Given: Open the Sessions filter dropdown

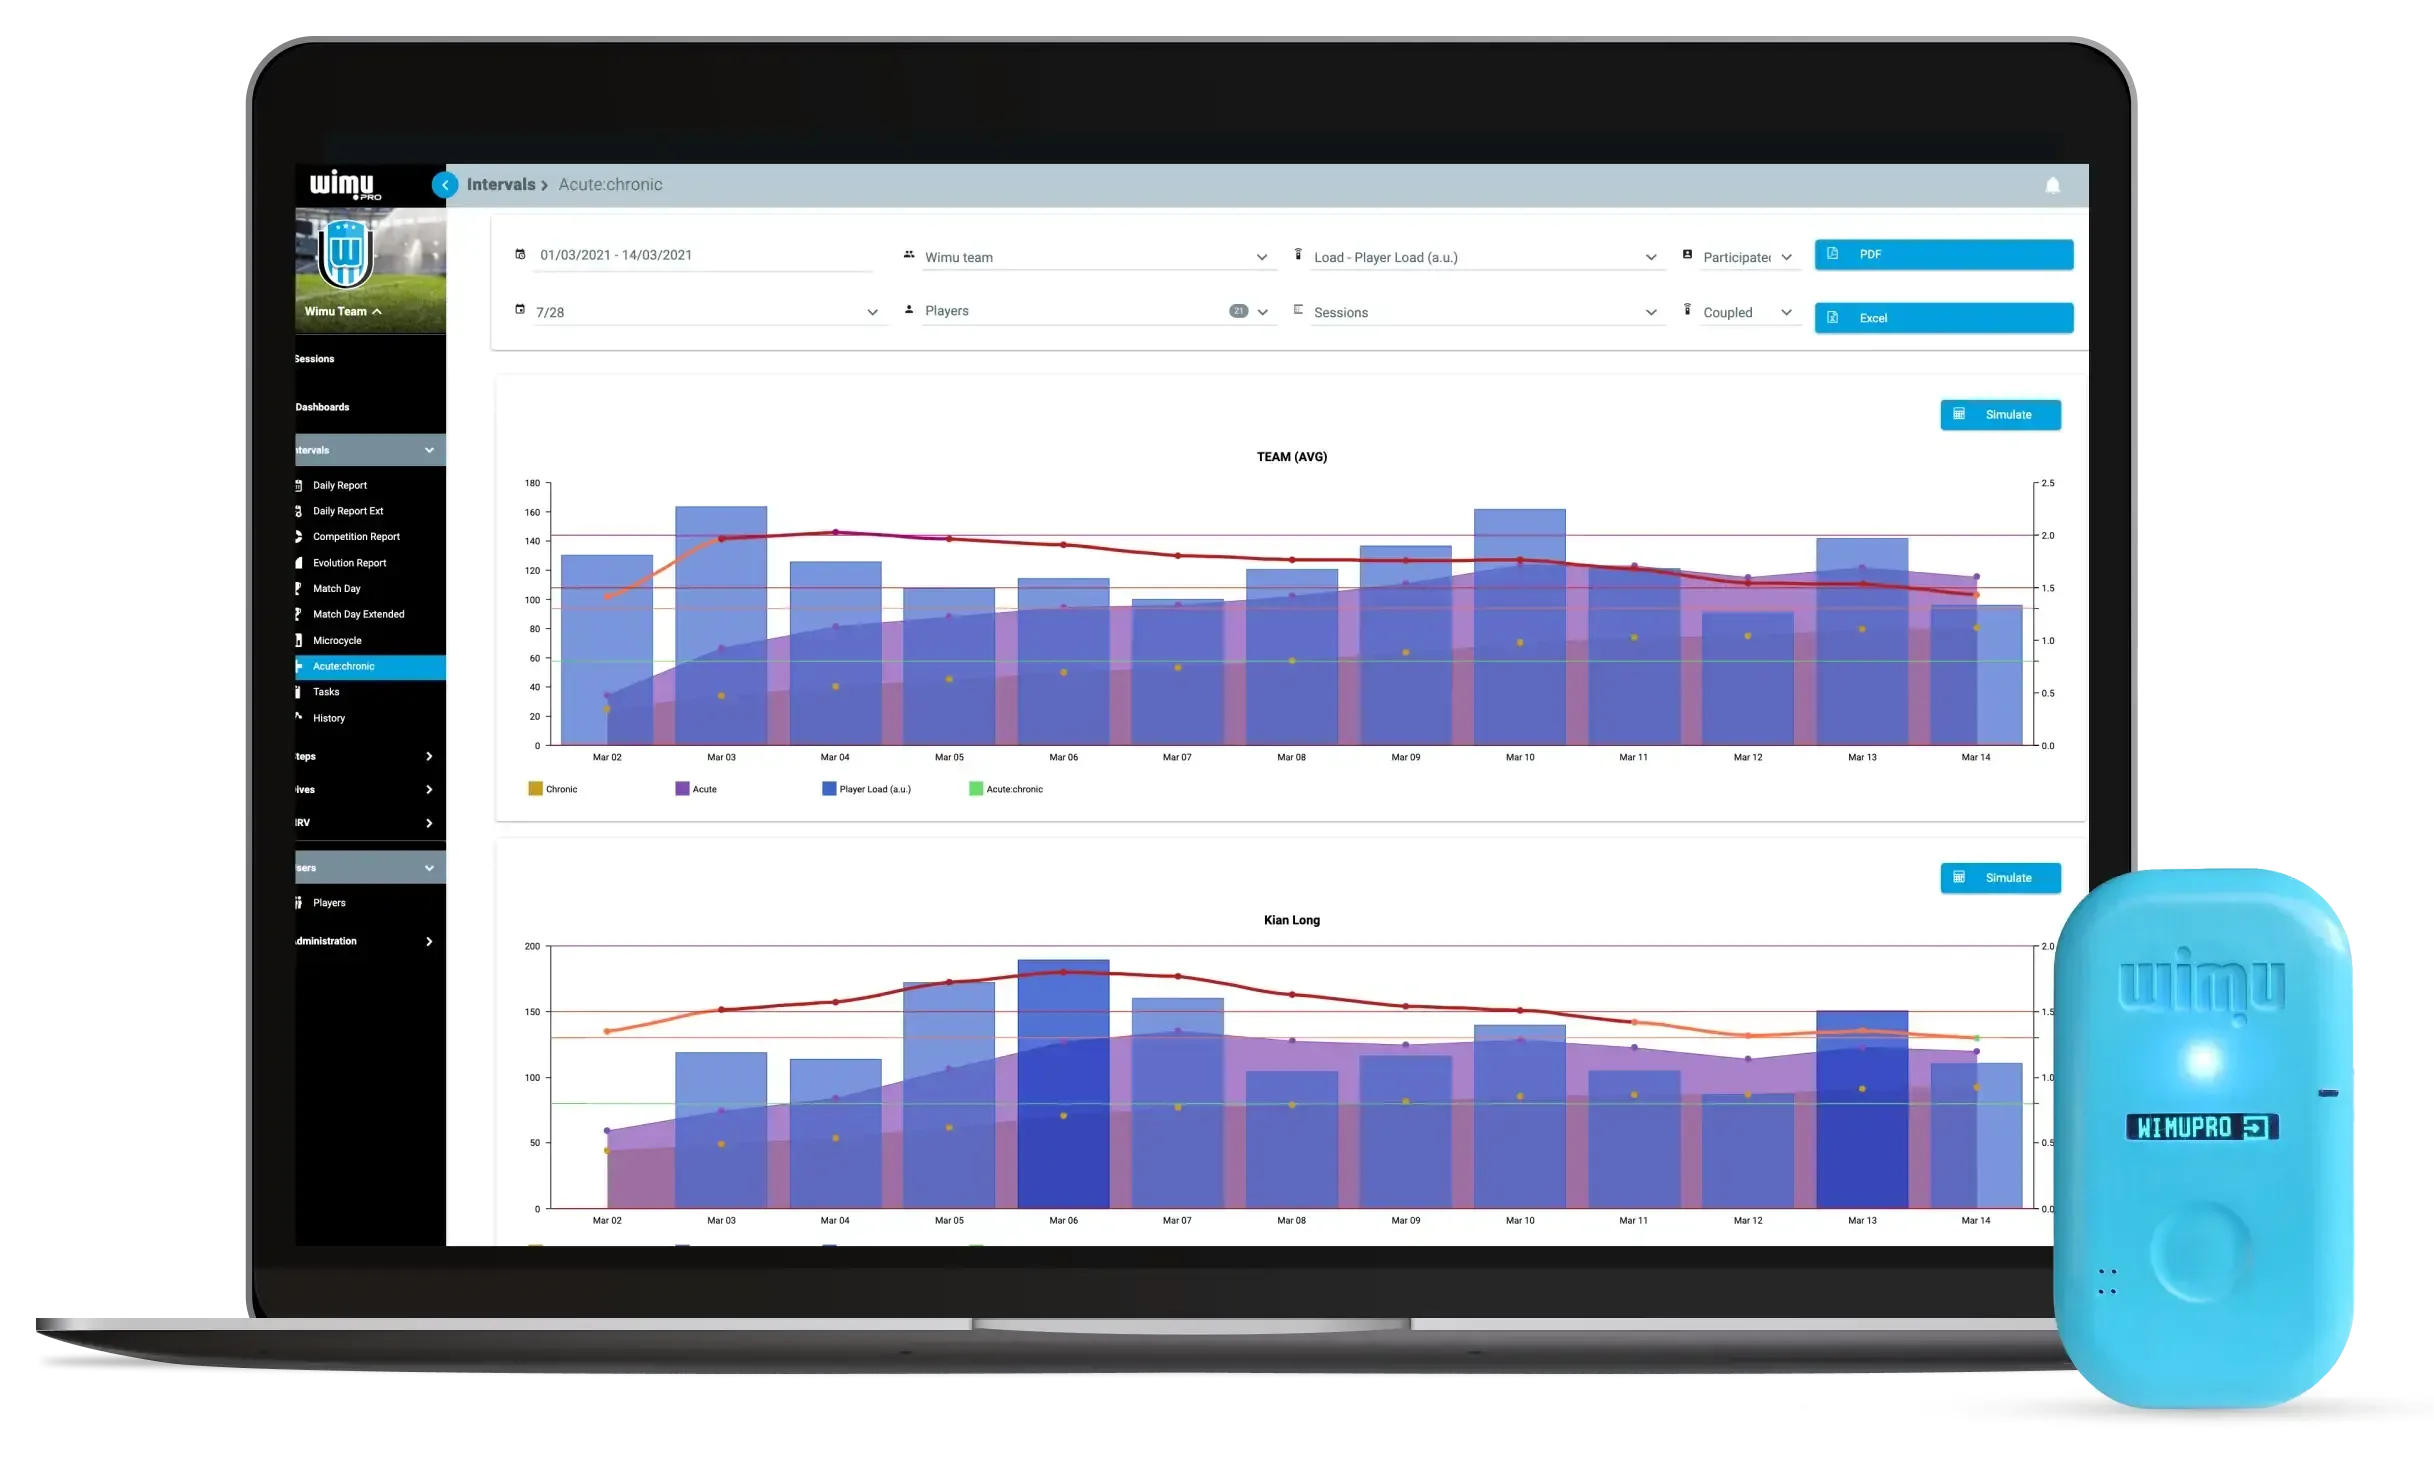Looking at the screenshot, I should 1486,312.
